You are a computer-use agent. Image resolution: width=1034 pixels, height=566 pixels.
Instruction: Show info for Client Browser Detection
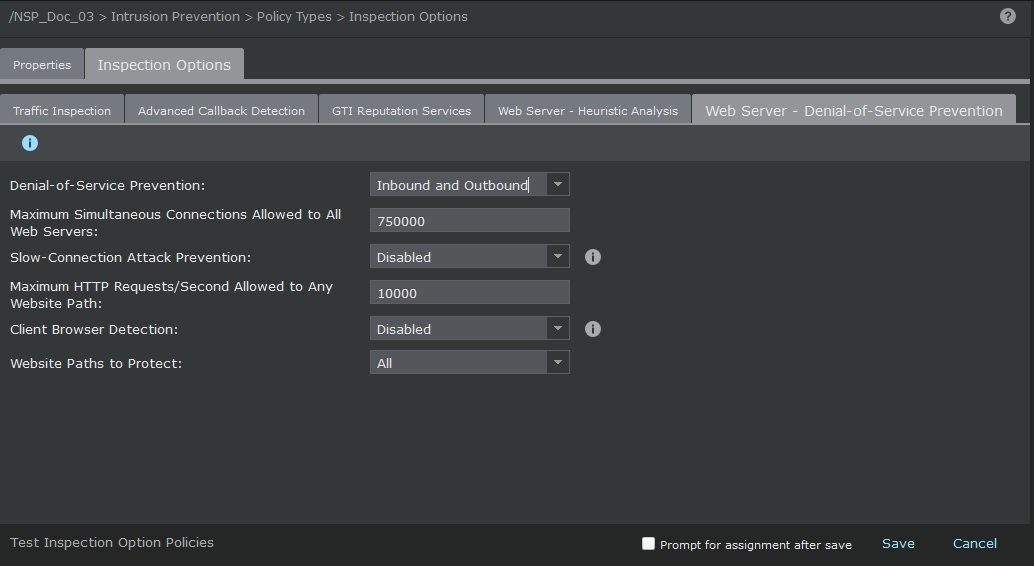593,329
